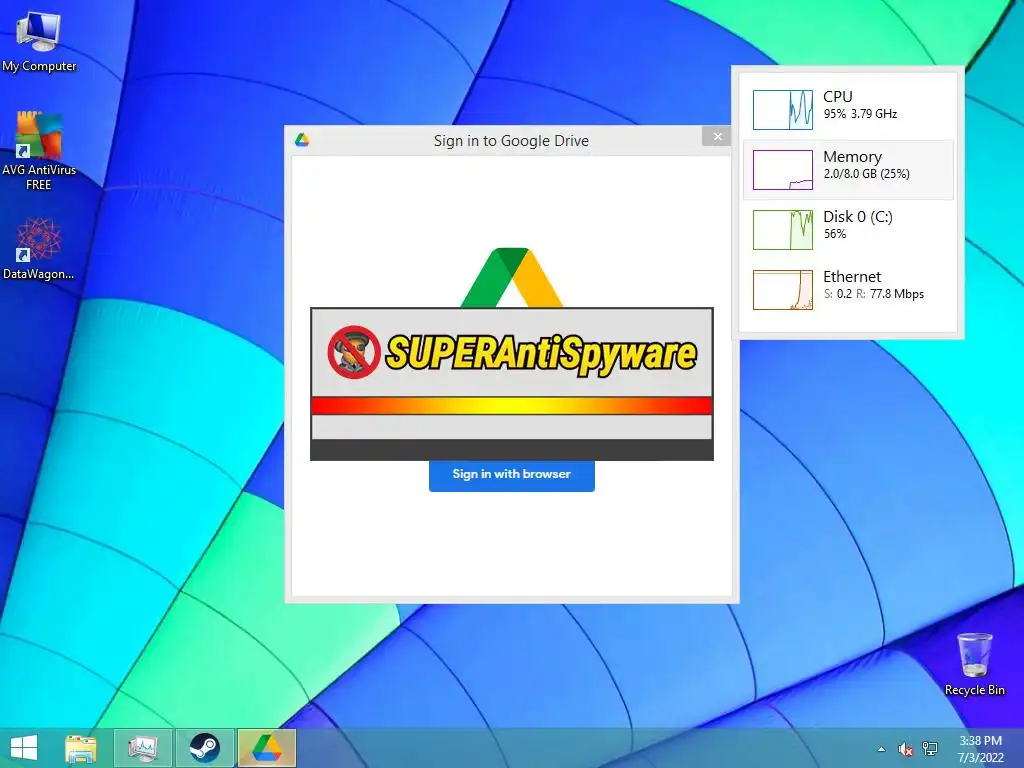Open the Recycle Bin icon
Screen dimensions: 1024x768
pyautogui.click(x=974, y=664)
